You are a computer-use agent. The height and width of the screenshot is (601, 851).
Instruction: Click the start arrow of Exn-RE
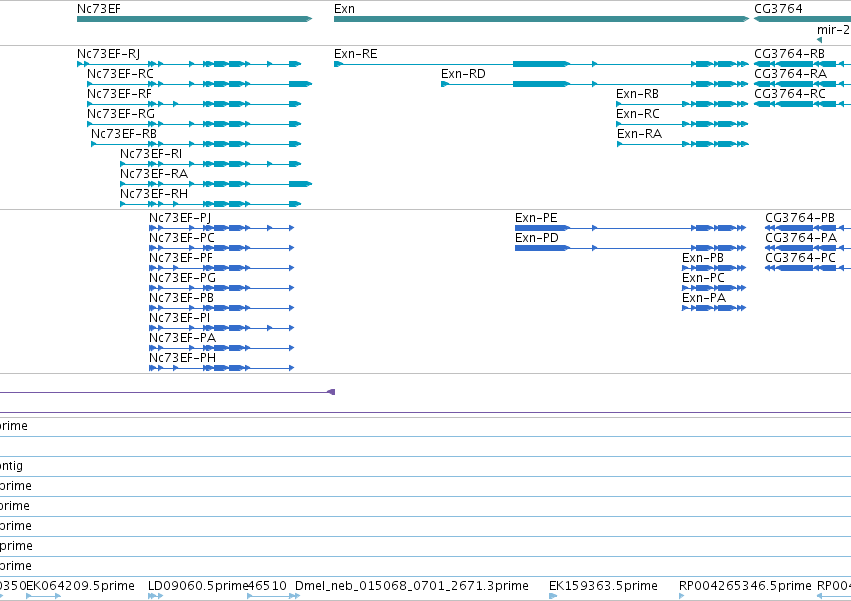point(338,64)
